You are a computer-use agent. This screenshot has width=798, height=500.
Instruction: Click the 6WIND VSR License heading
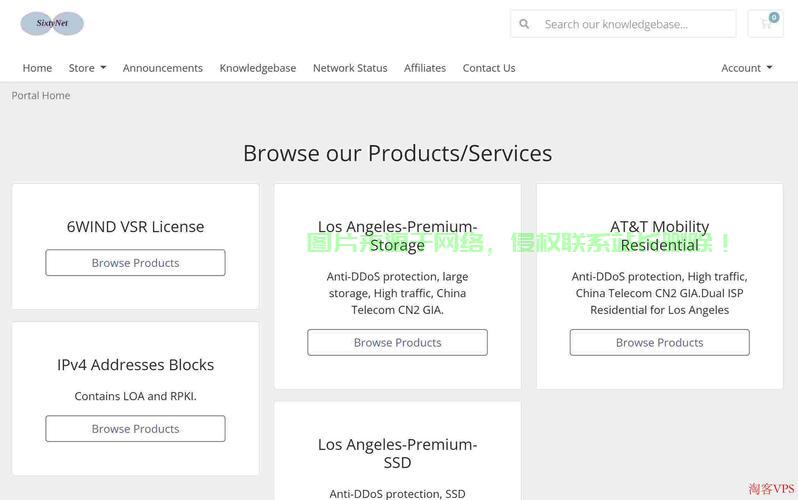tap(135, 227)
